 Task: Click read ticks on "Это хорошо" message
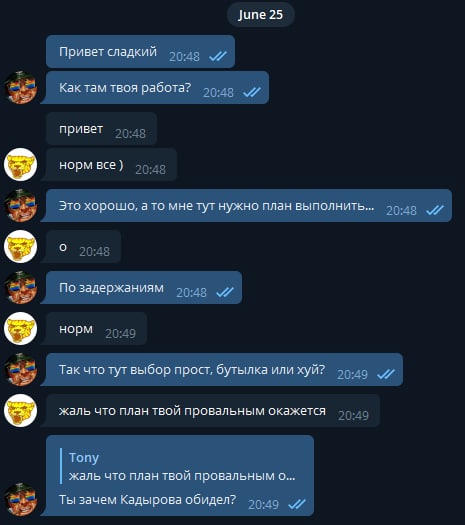(435, 210)
